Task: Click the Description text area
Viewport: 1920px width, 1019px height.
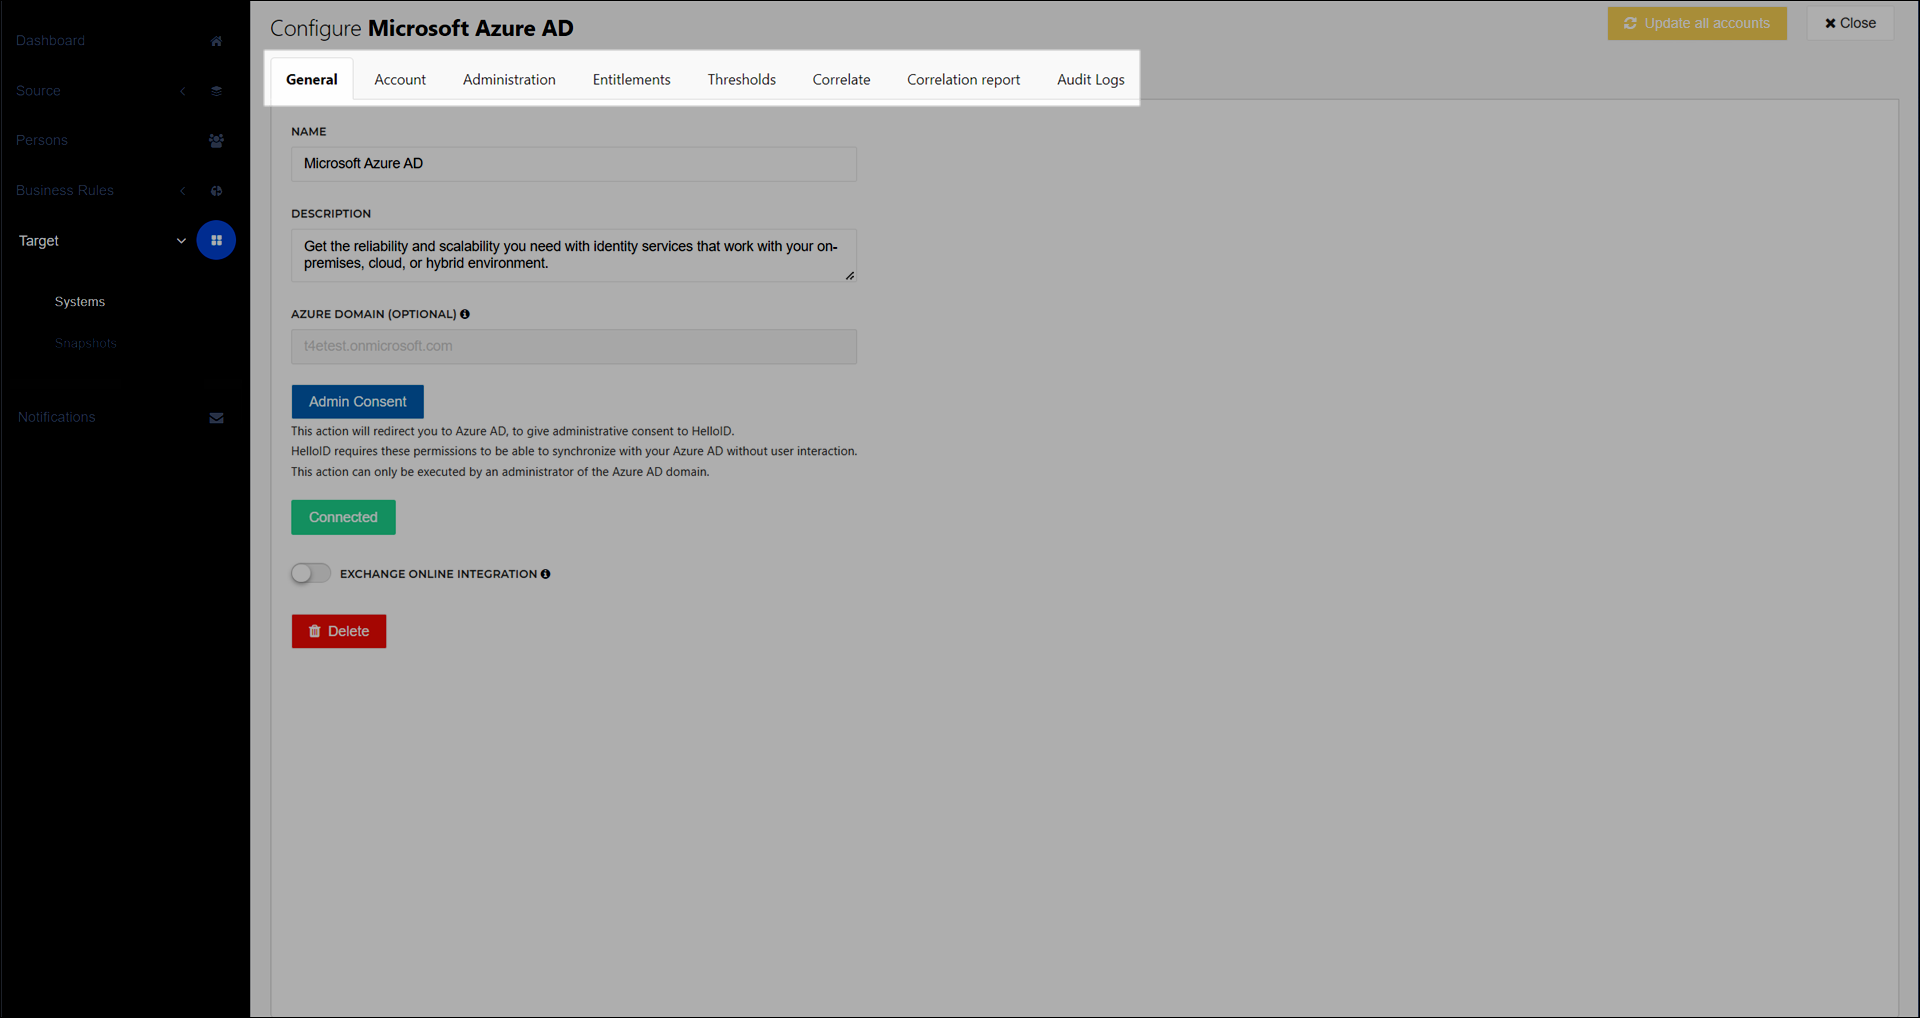Action: 574,256
